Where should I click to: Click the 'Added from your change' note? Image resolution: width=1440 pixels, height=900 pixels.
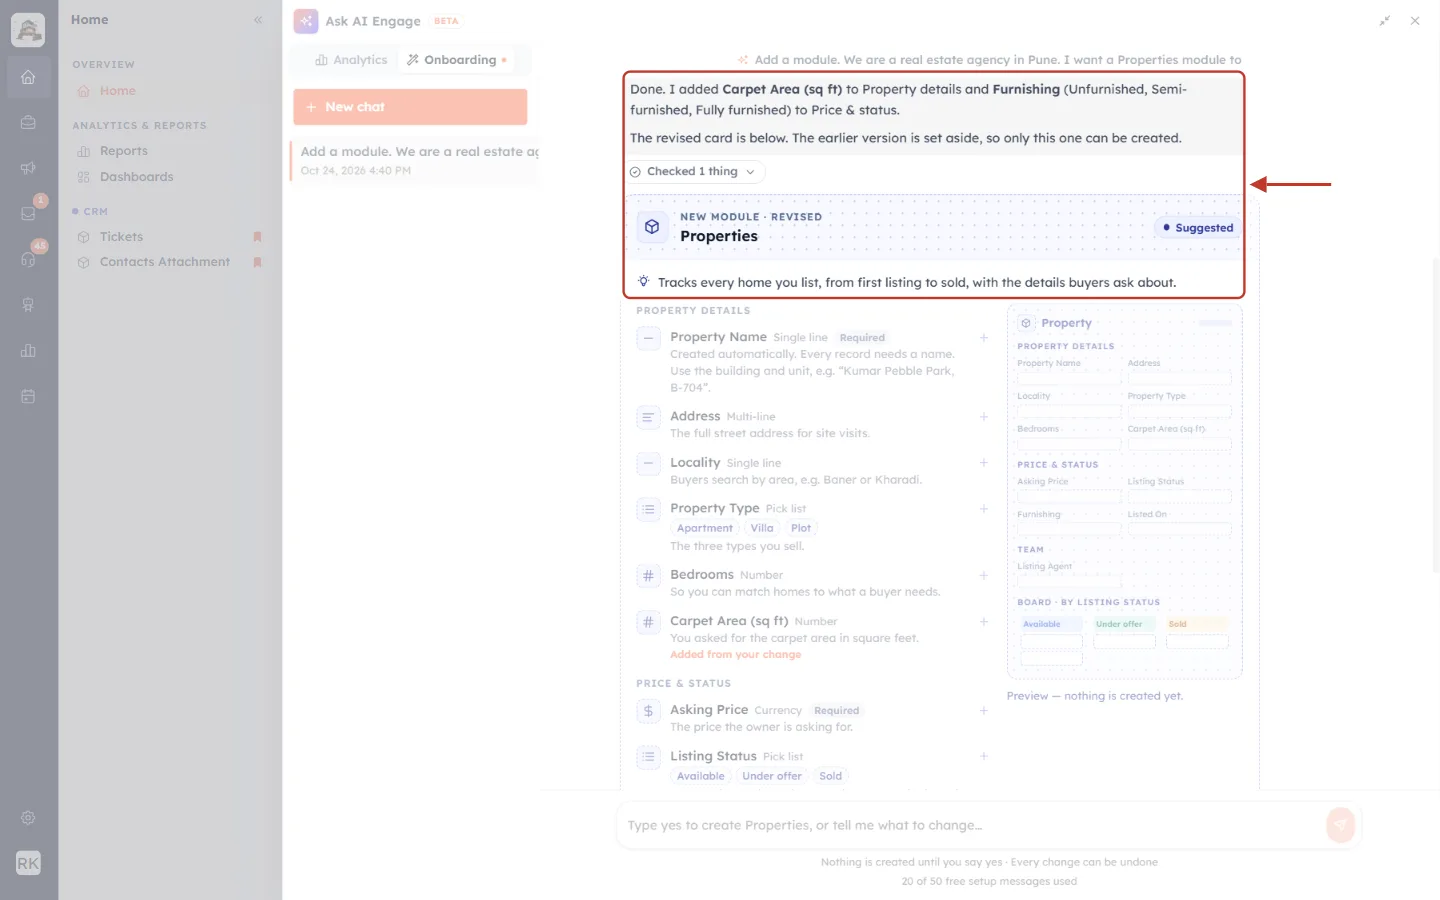(736, 655)
